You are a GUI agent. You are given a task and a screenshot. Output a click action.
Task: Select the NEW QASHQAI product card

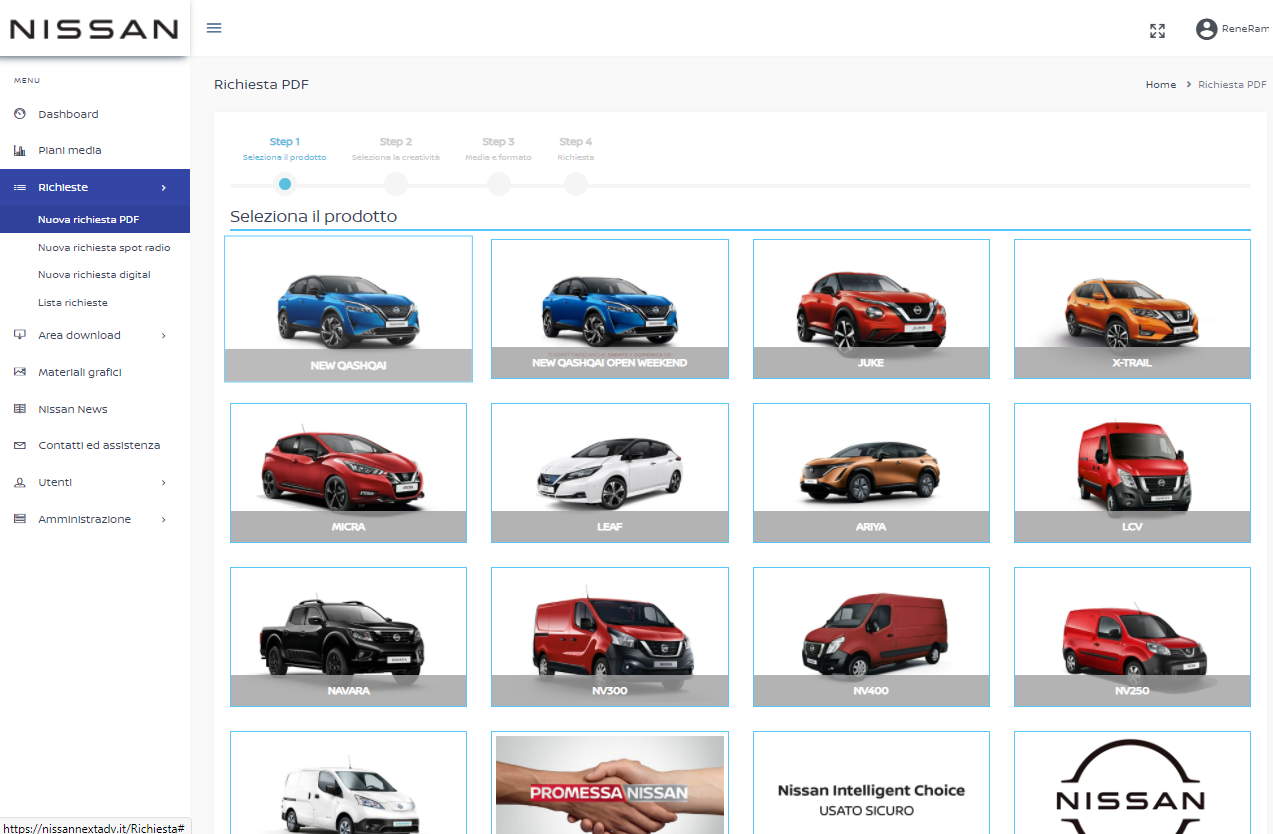click(348, 309)
